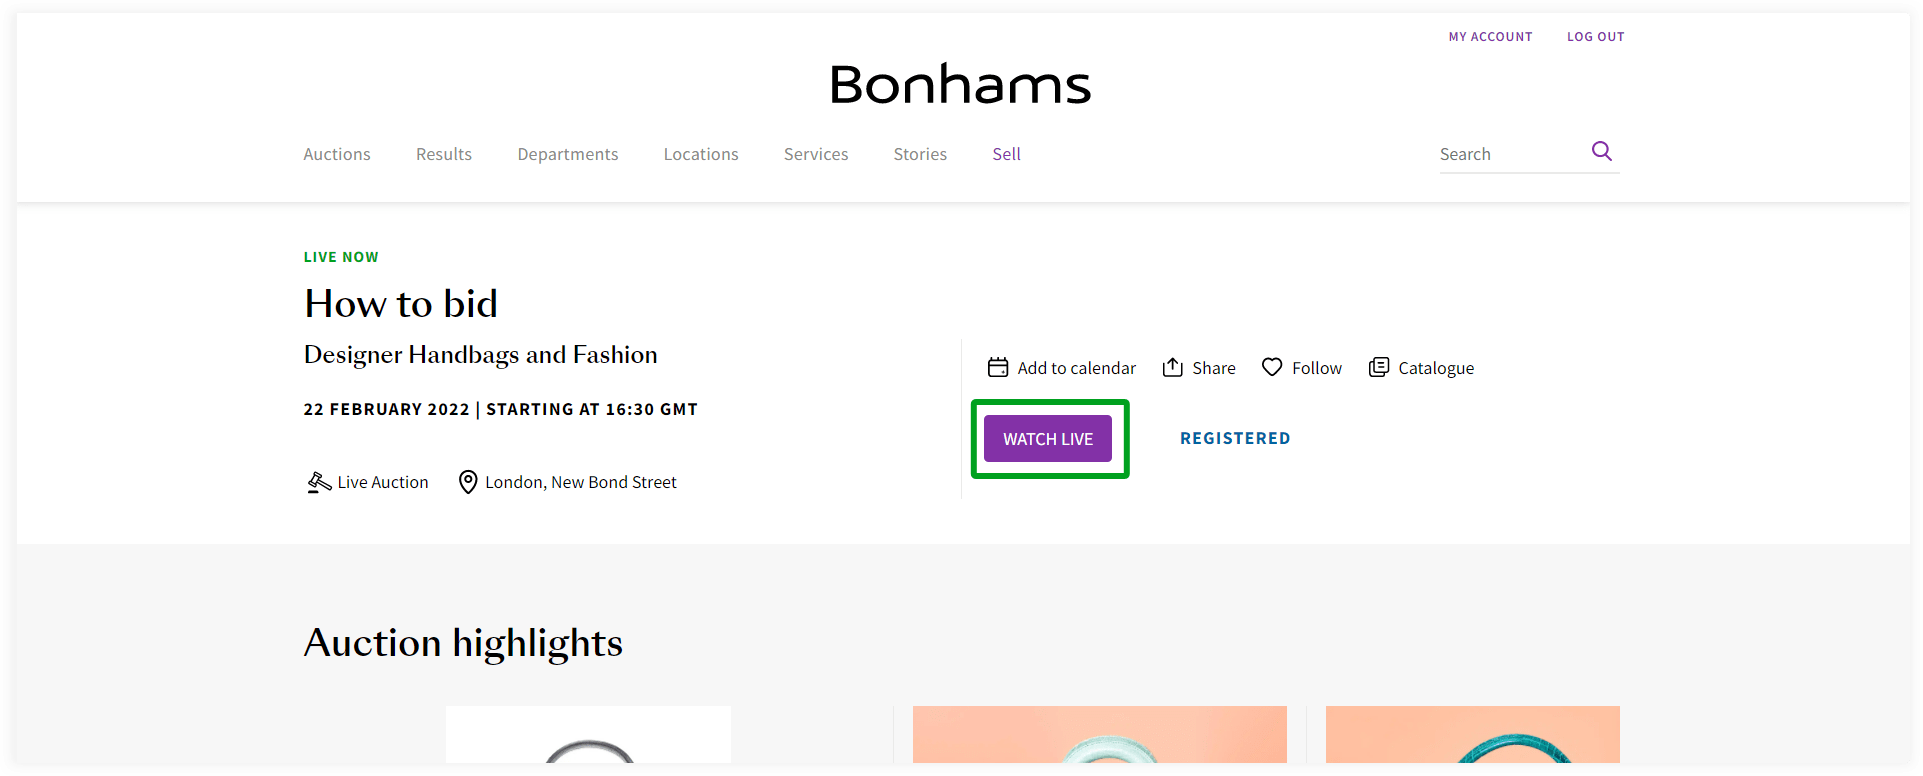Open the Catalogue icon
Image resolution: width=1923 pixels, height=776 pixels.
click(x=1379, y=367)
